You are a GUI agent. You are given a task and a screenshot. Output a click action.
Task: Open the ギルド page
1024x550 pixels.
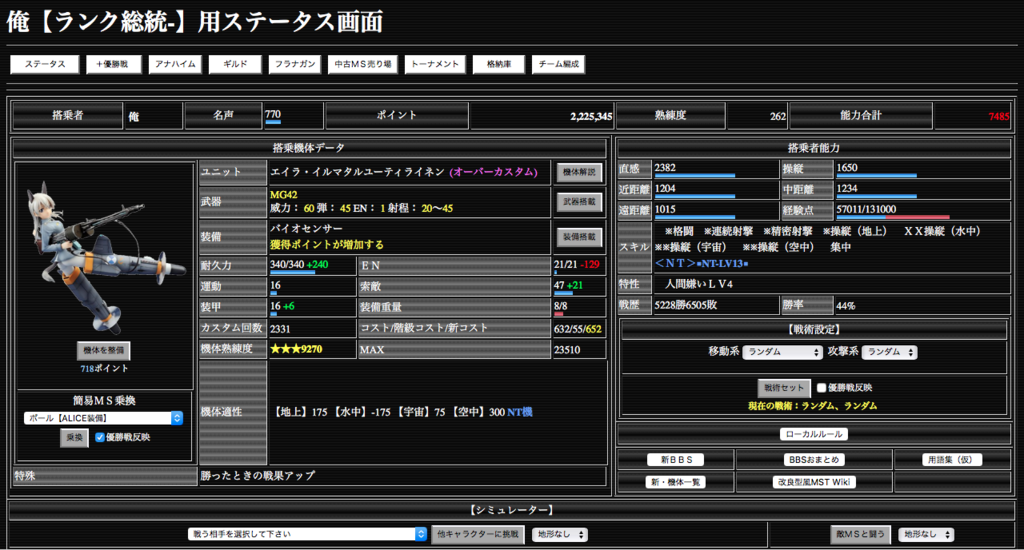[235, 64]
